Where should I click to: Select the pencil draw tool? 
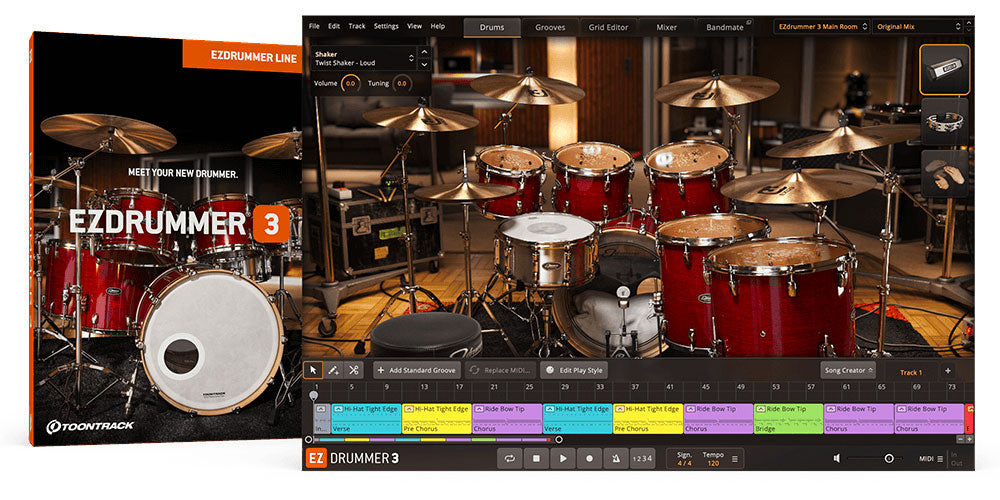333,370
